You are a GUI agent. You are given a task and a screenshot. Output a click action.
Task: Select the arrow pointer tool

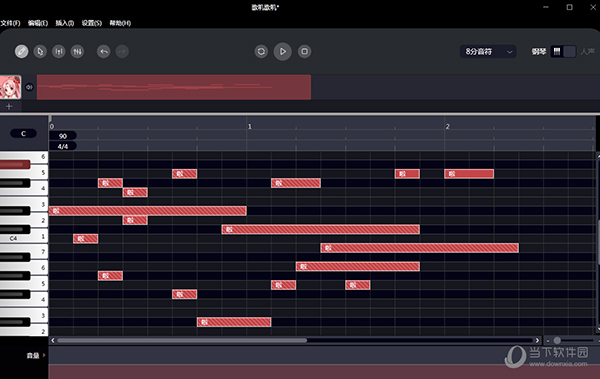40,51
